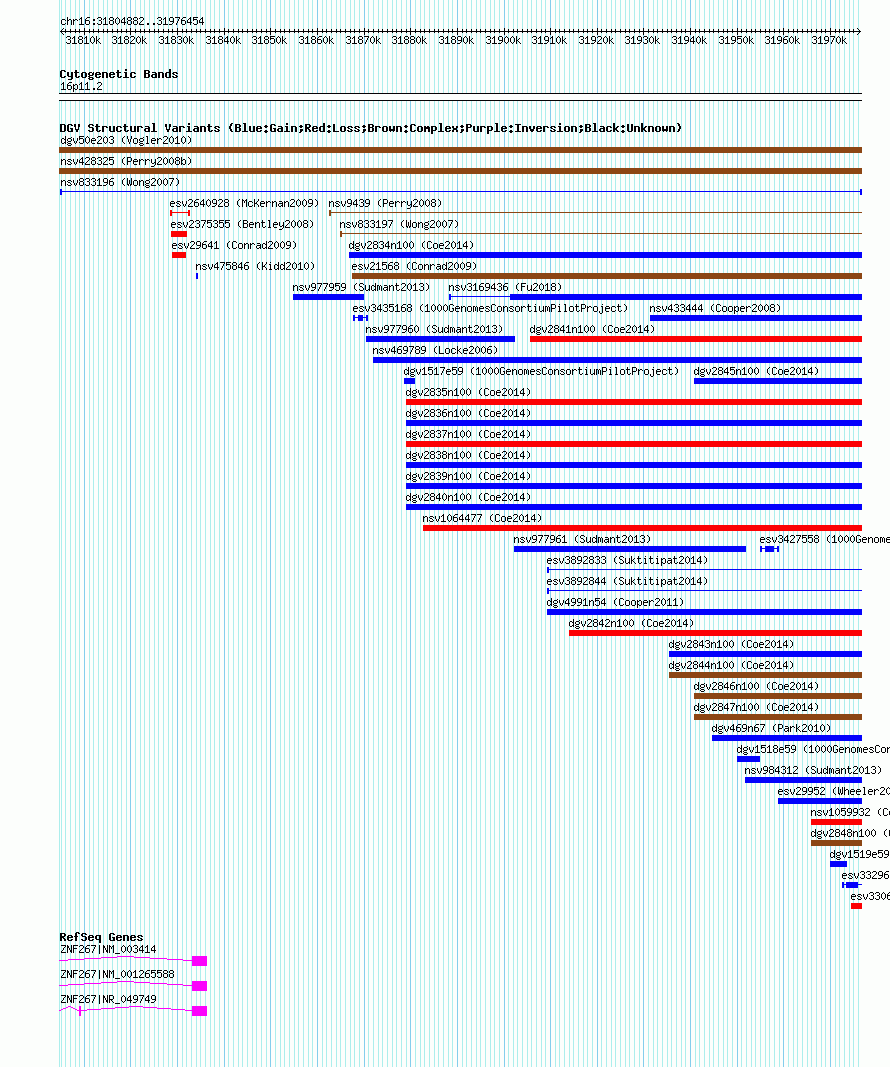
Task: Select the nsv977959 (Sudmant2013) blue bar
Action: (329, 297)
